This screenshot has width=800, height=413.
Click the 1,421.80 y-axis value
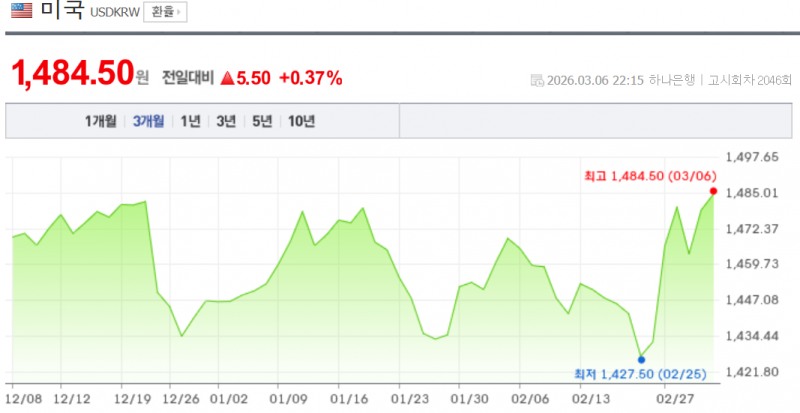click(x=753, y=372)
